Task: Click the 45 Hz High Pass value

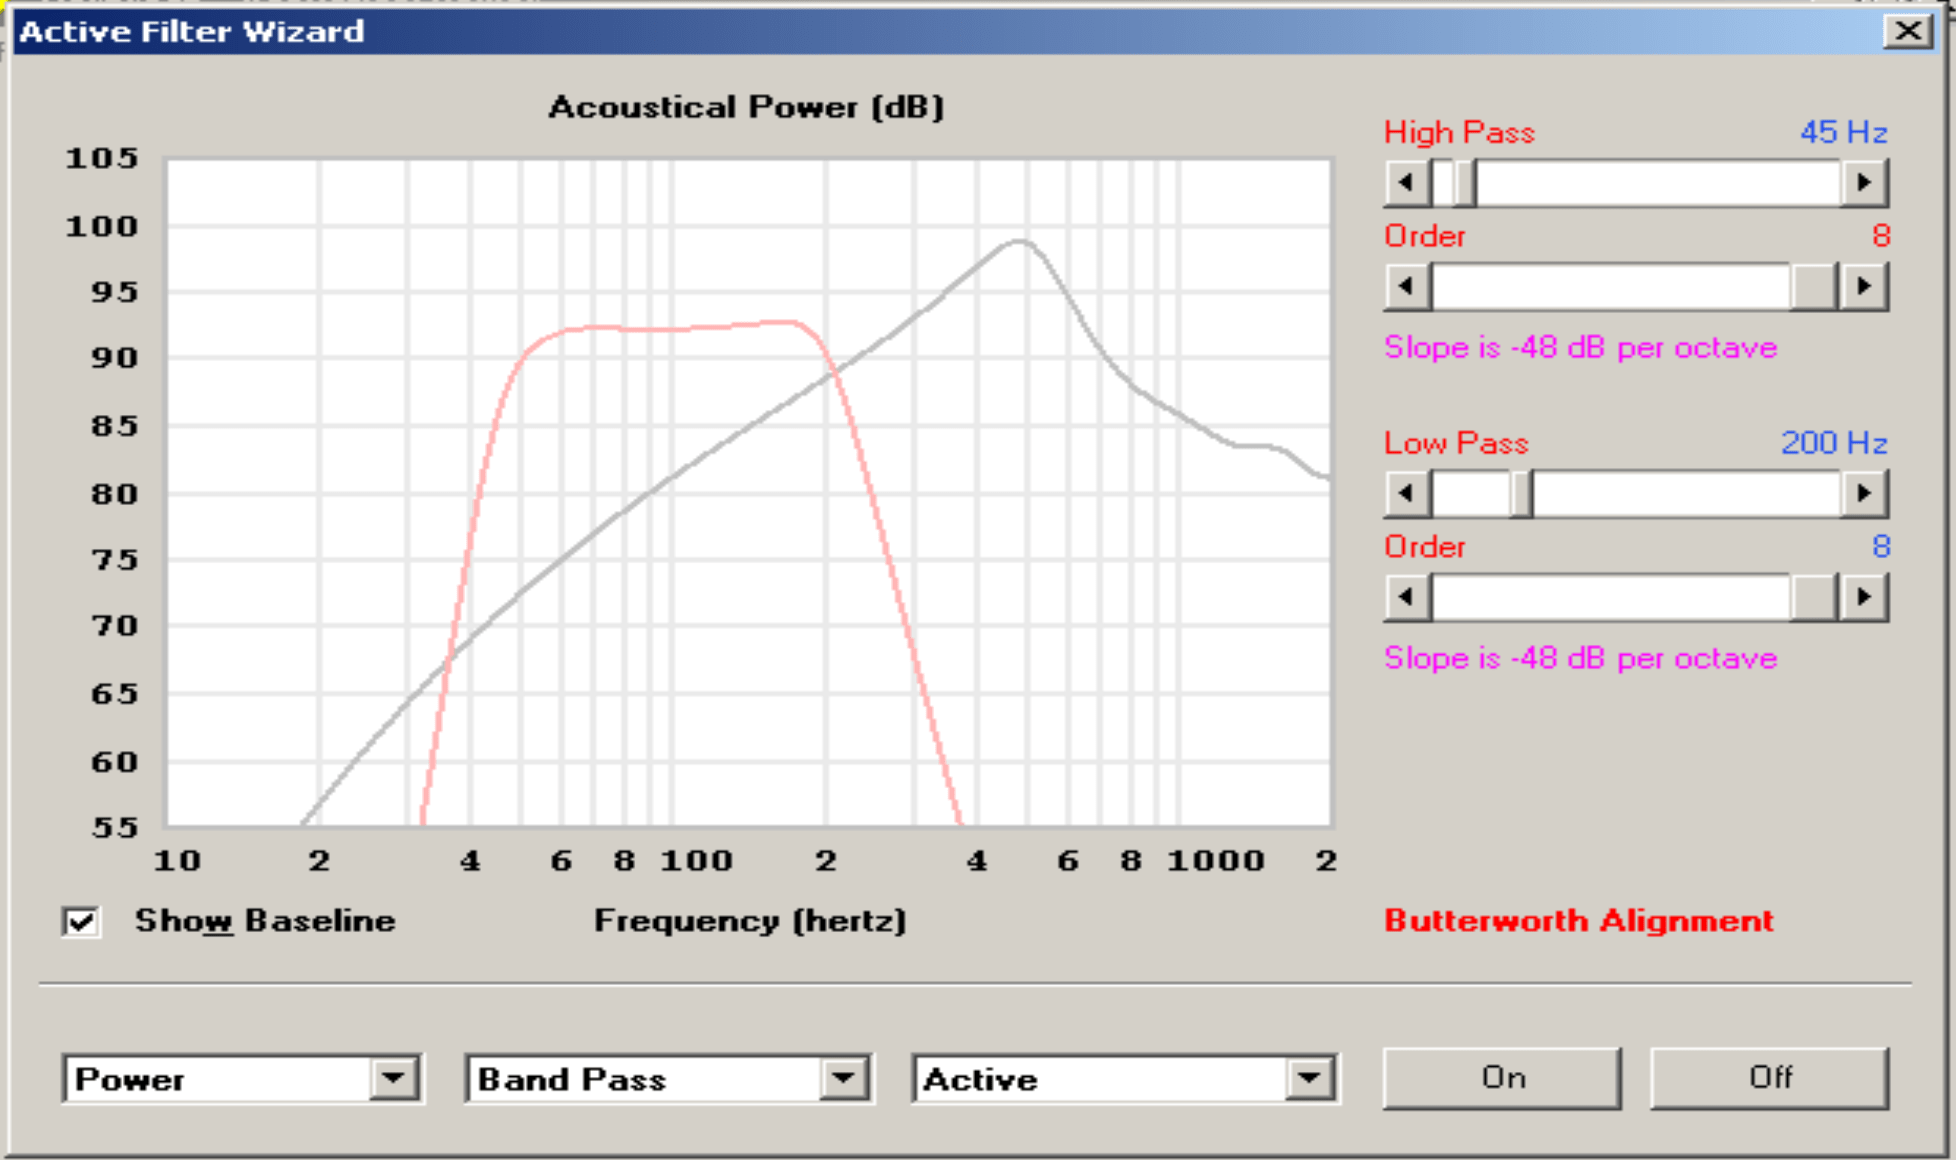Action: 1844,132
